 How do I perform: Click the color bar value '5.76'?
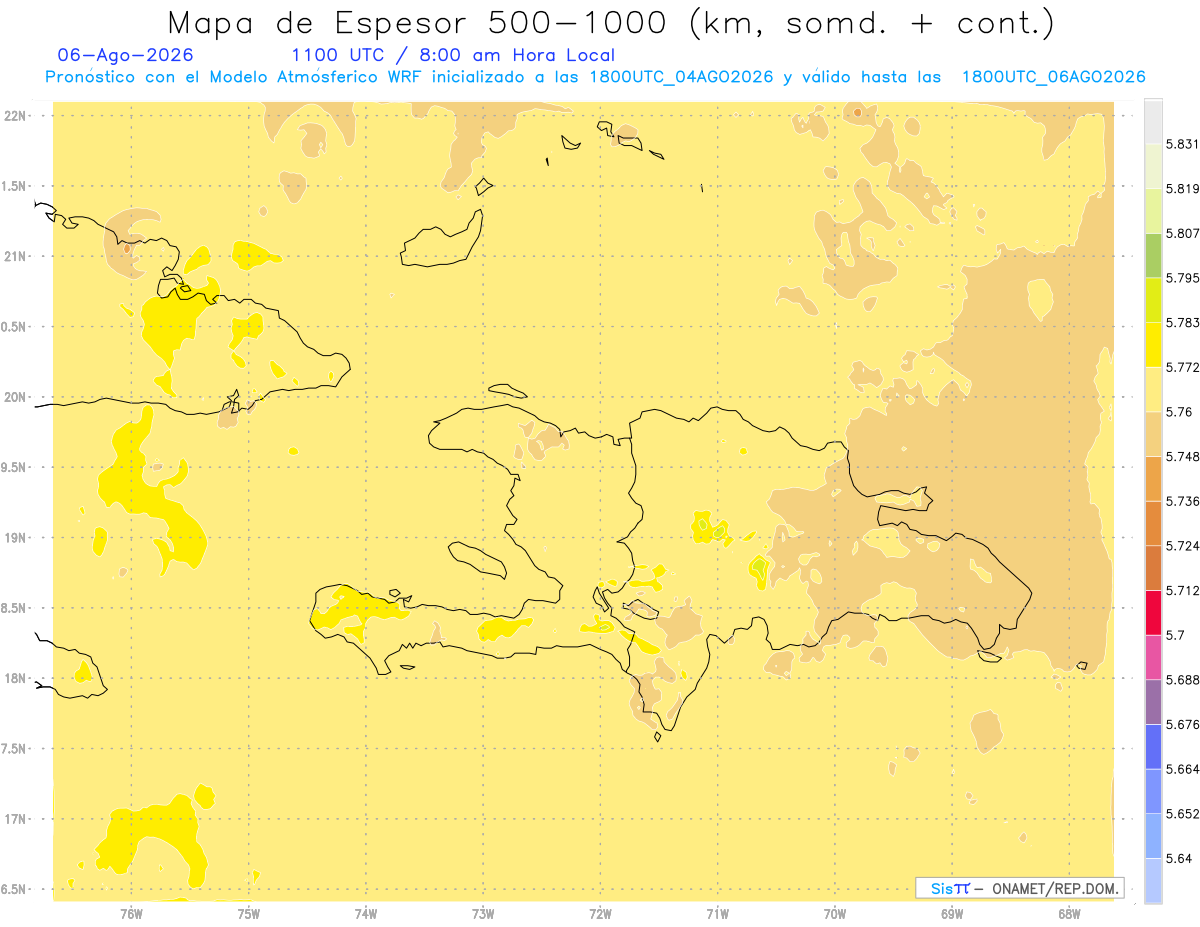tap(1179, 411)
